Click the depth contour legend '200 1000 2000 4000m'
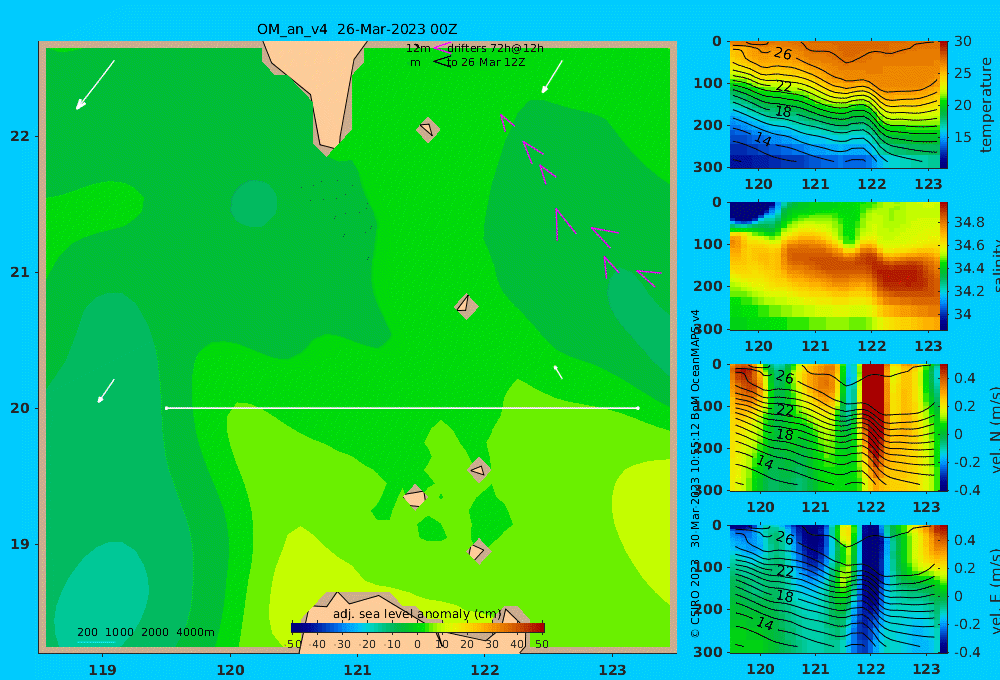Image resolution: width=1000 pixels, height=680 pixels. point(145,632)
